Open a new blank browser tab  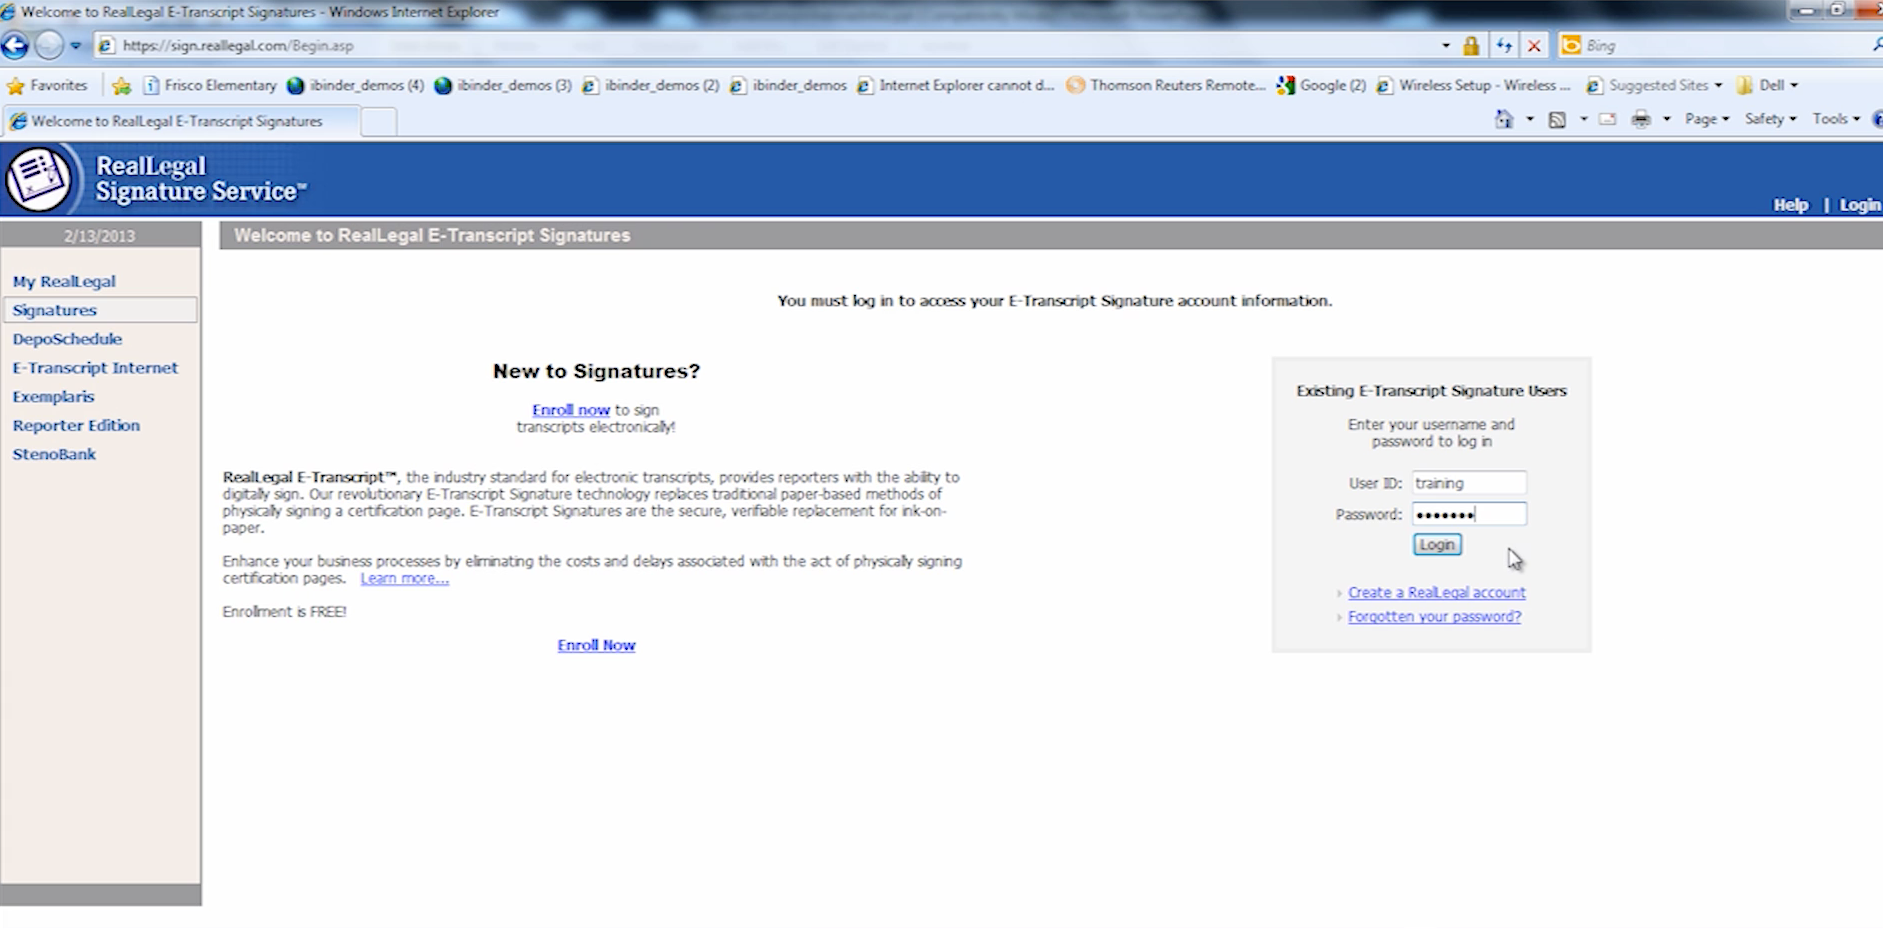coord(378,122)
